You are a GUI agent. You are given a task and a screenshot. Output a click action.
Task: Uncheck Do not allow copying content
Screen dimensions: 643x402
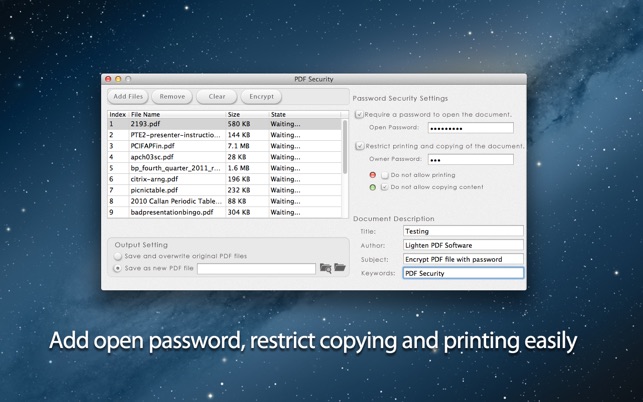coord(385,187)
